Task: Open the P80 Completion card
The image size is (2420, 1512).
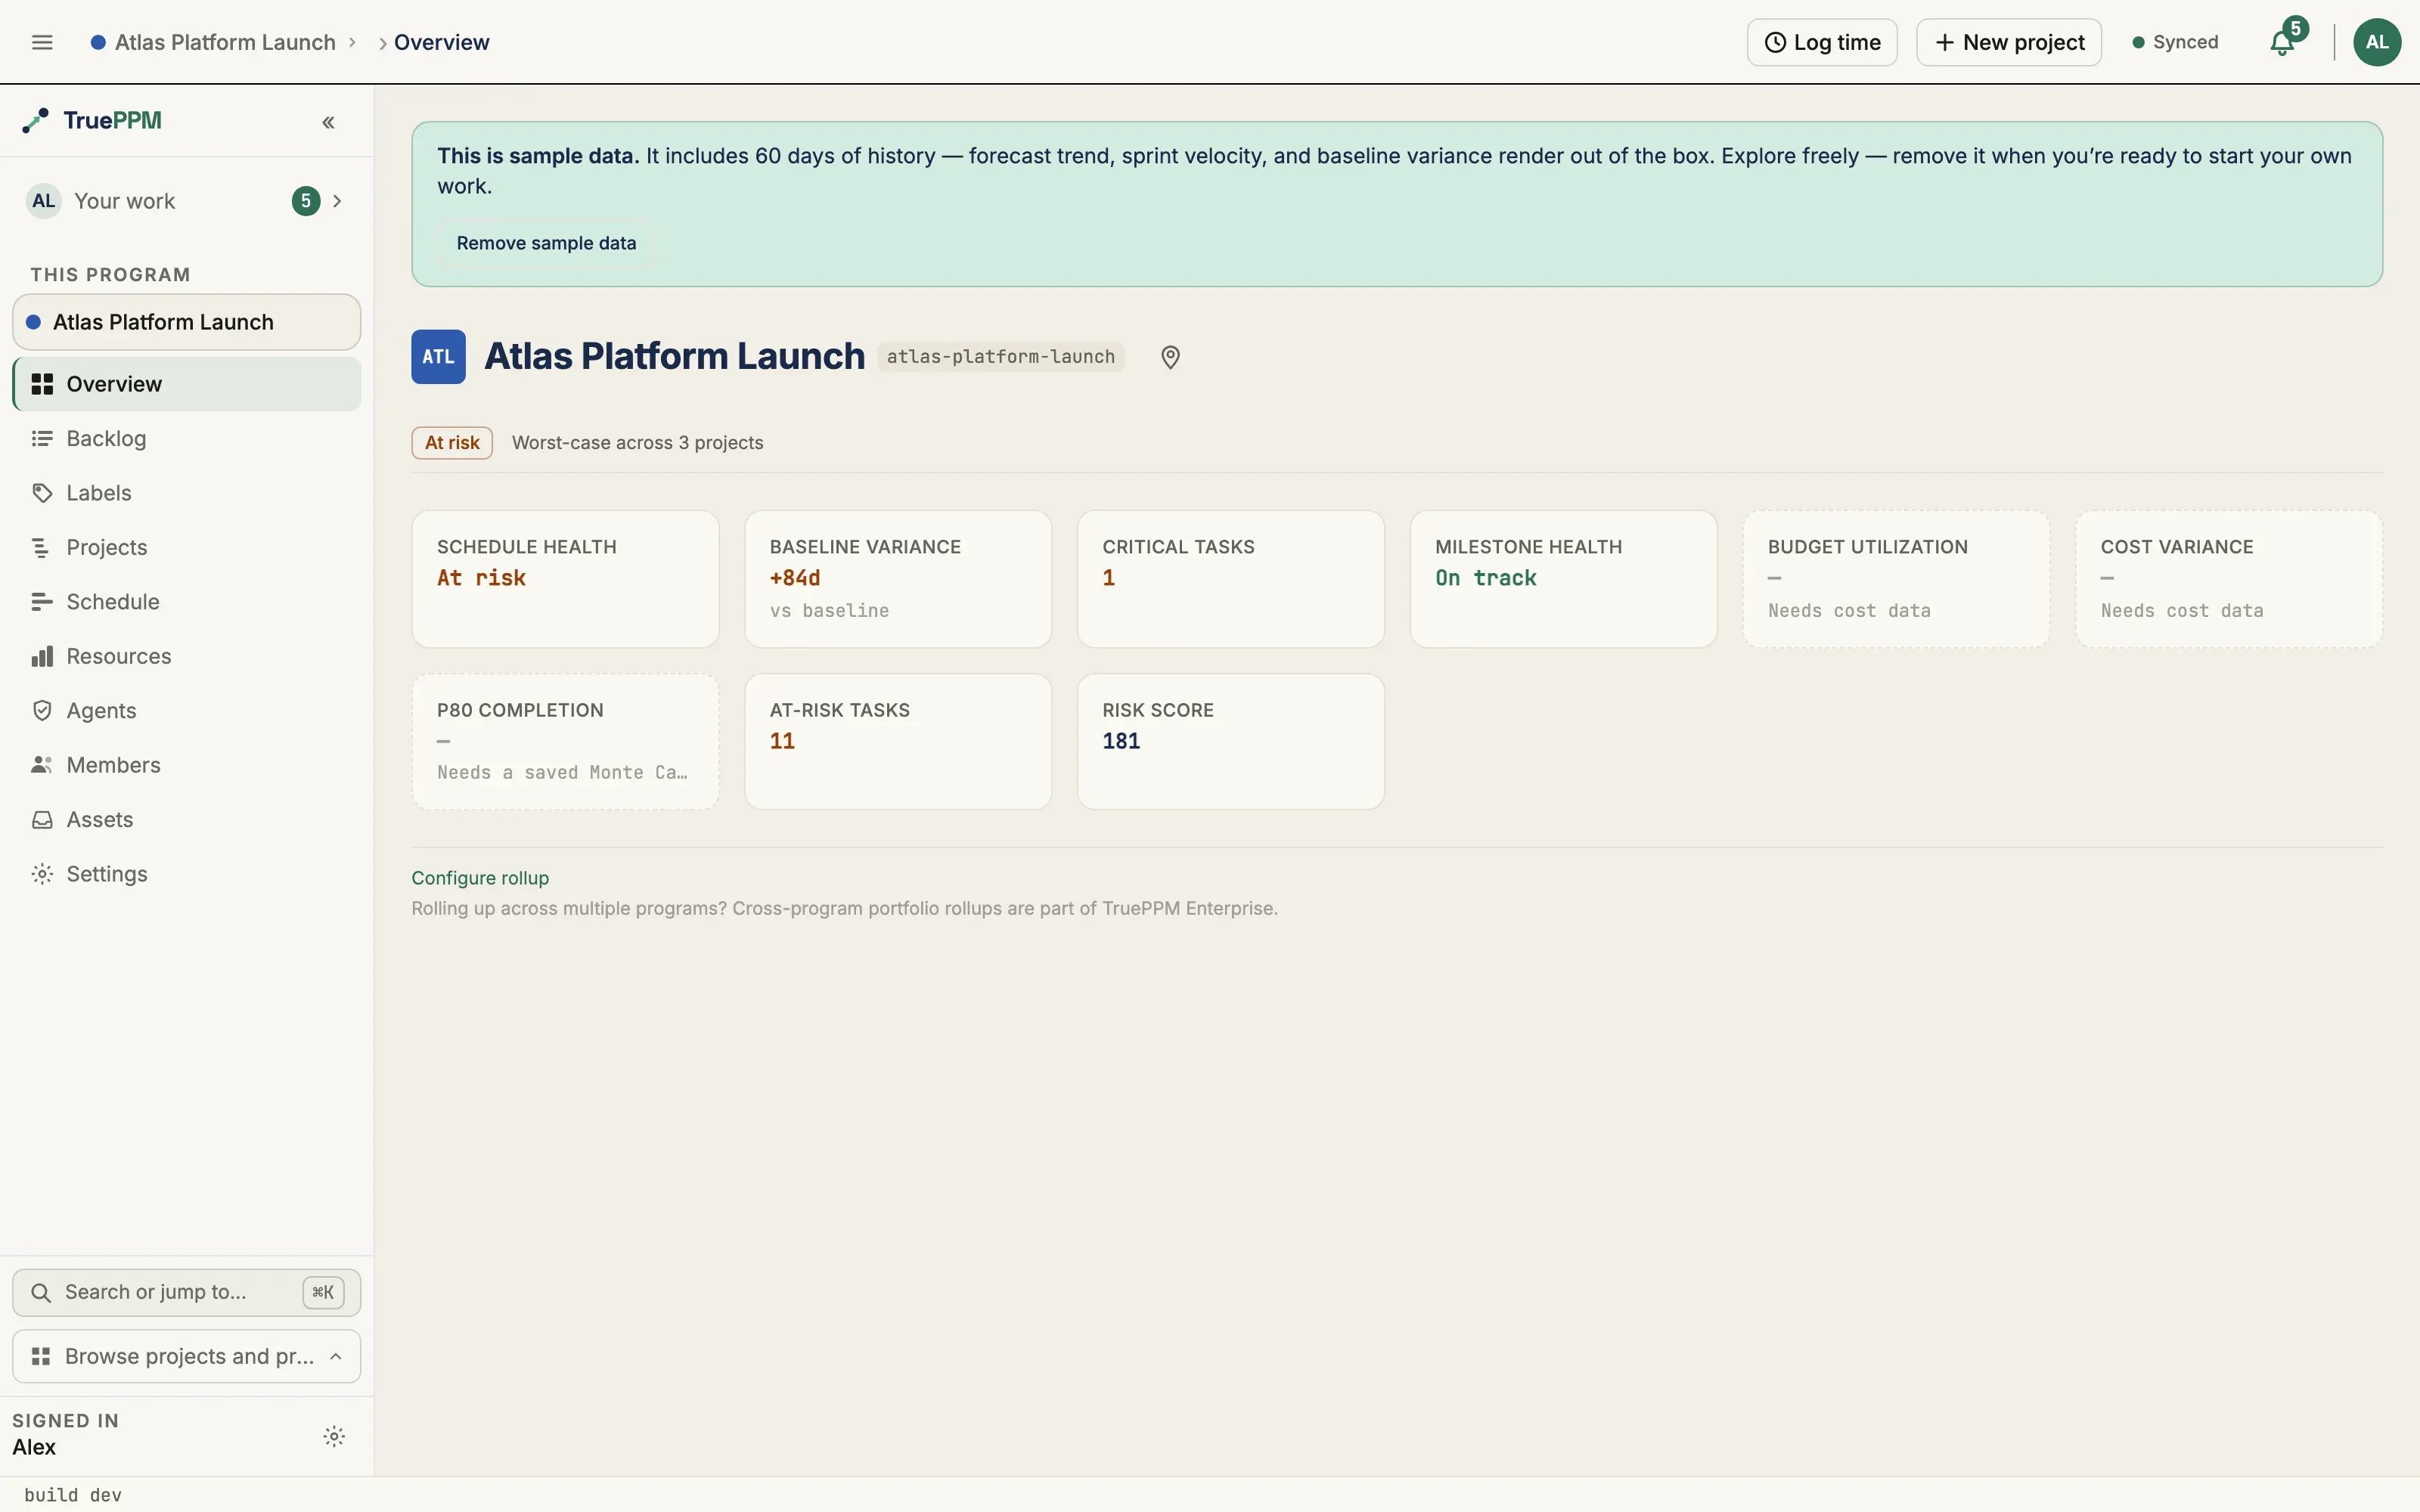Action: pos(565,741)
